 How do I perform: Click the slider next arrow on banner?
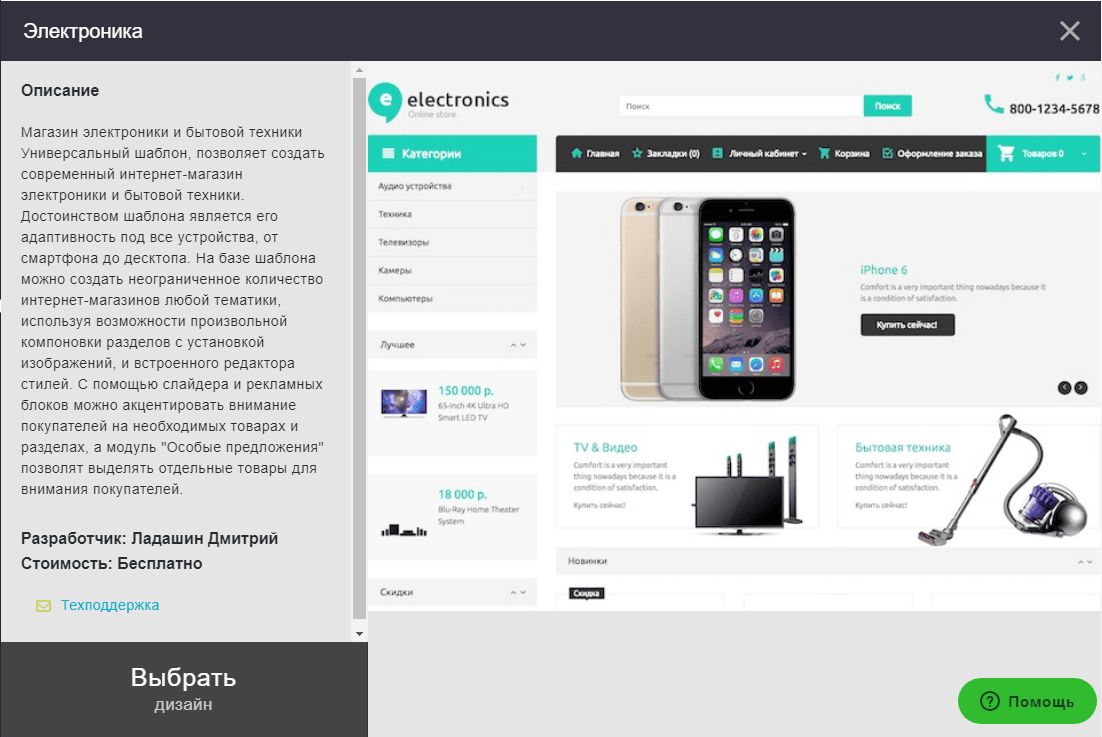point(1081,388)
